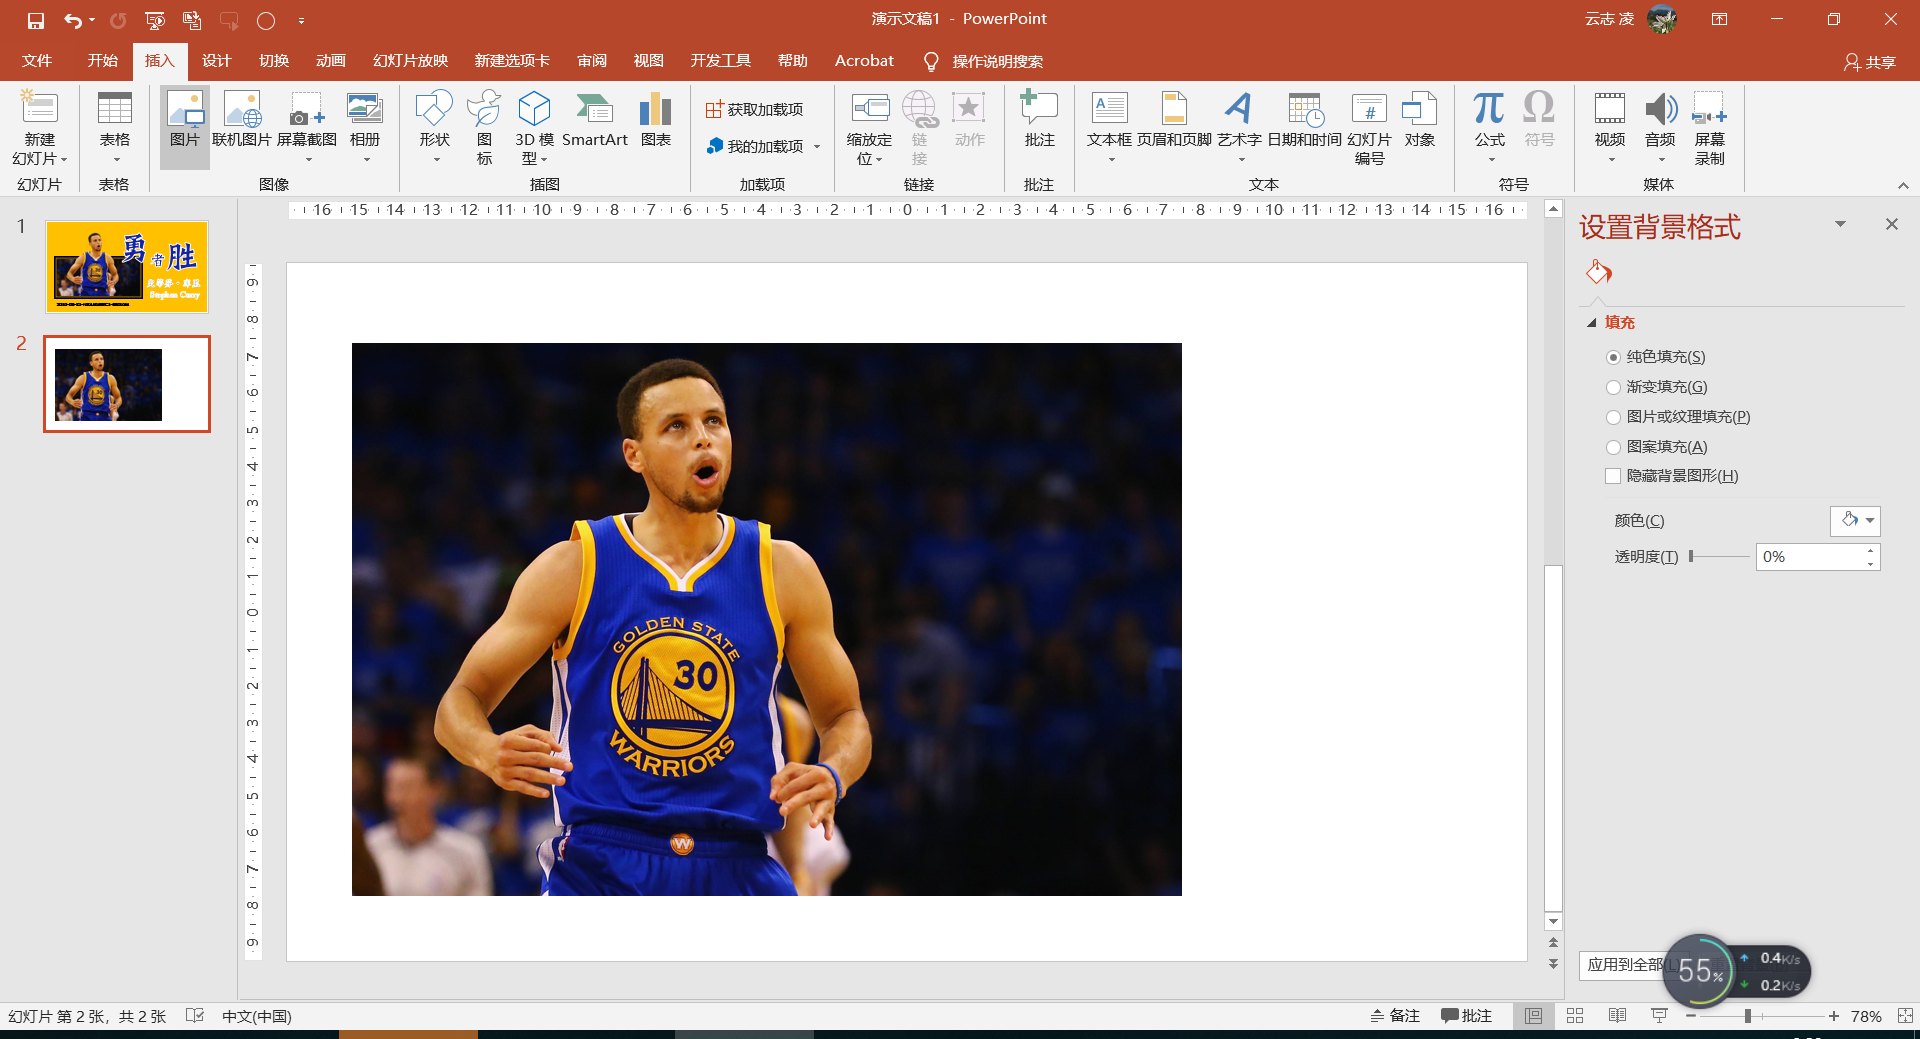1920x1039 pixels.
Task: Increase transparency with spinner up arrow
Action: [1870, 551]
